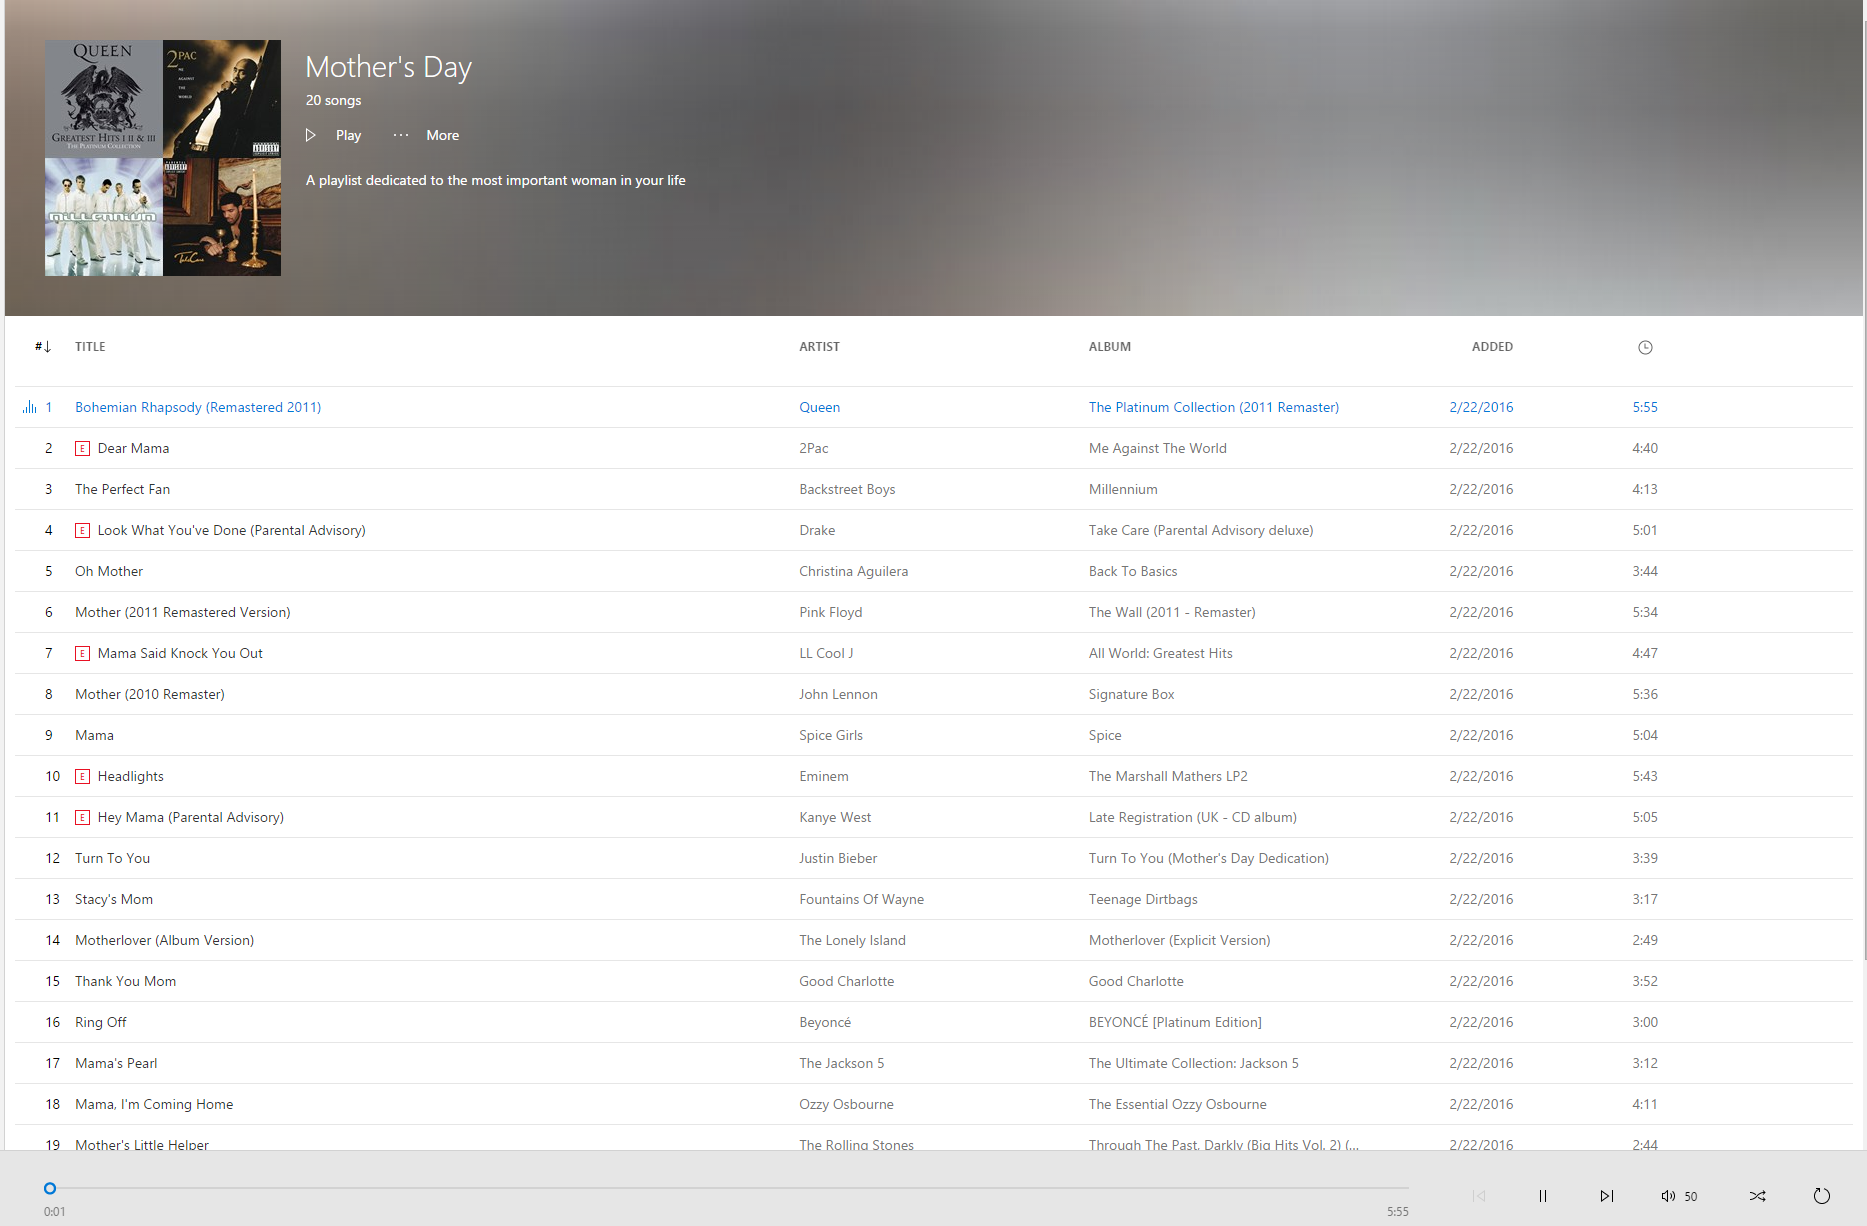This screenshot has width=1867, height=1226.
Task: Click album Back To Basics
Action: click(1133, 571)
